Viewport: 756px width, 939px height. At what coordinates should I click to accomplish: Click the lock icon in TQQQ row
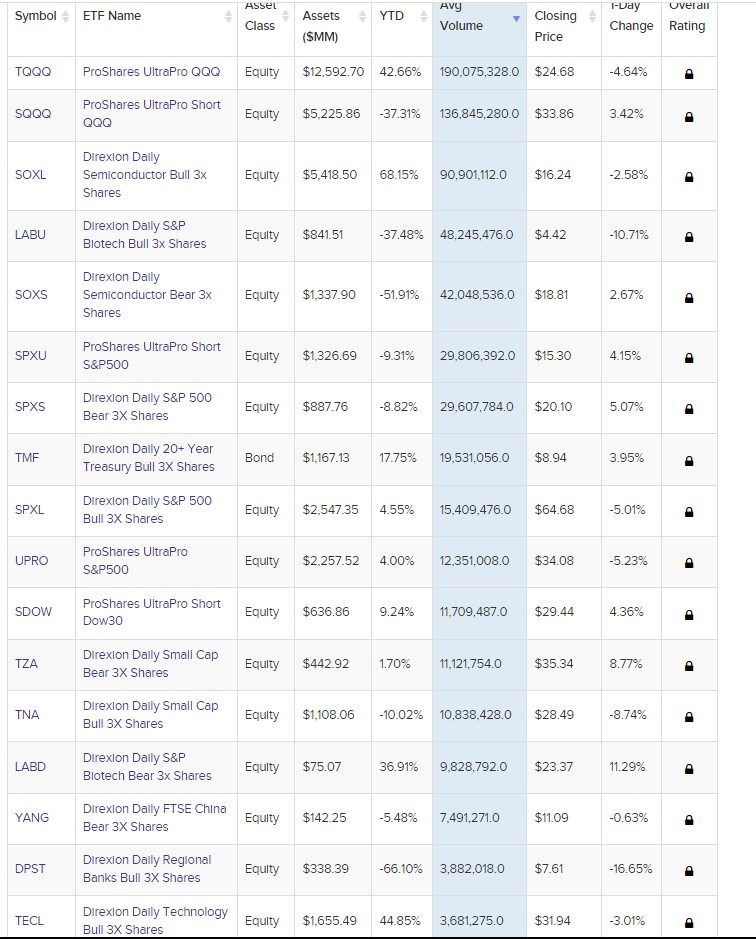coord(689,74)
